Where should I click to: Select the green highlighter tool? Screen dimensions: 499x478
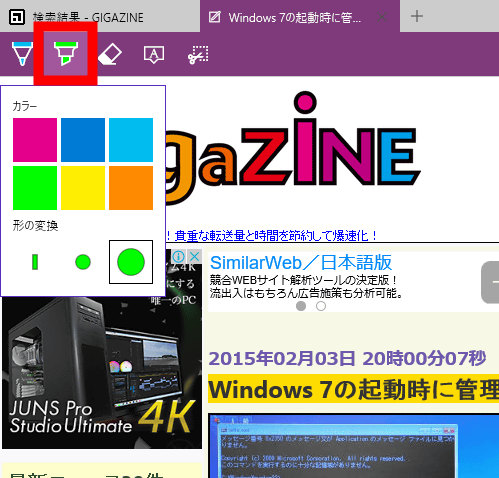click(x=66, y=54)
